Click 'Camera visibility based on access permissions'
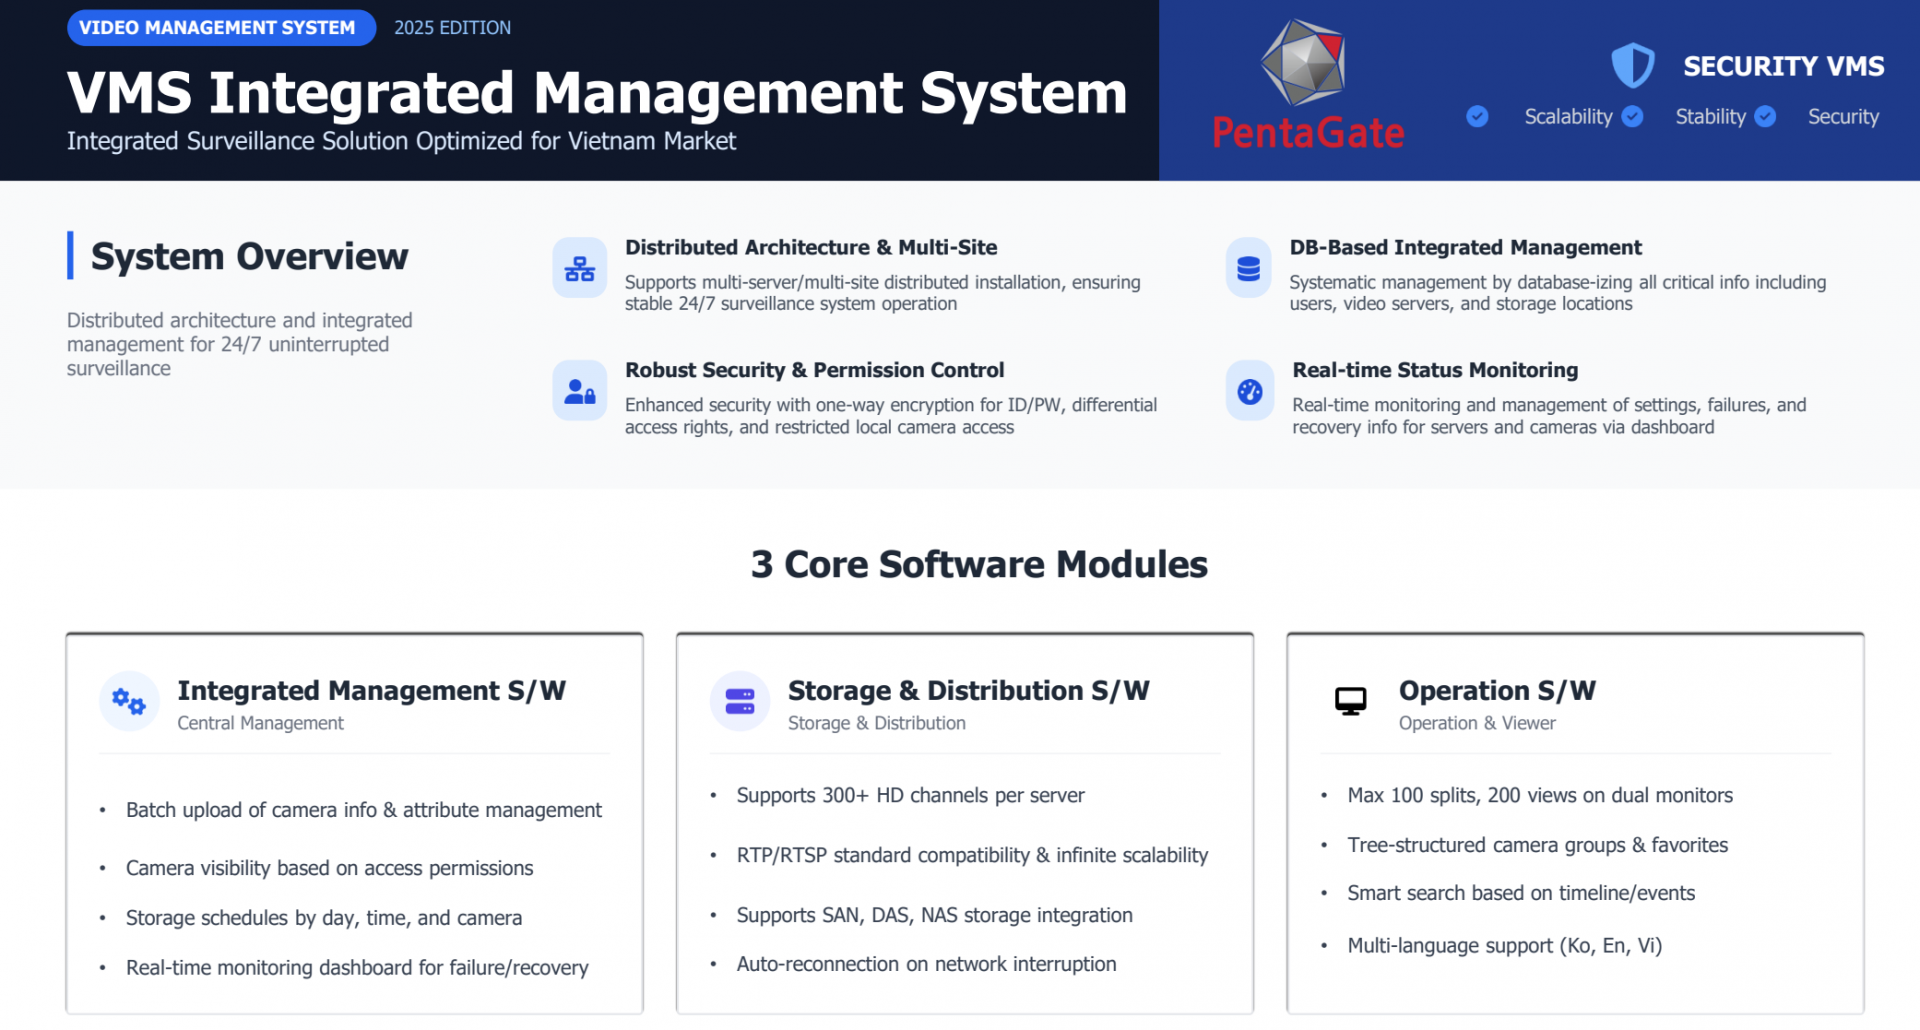This screenshot has width=1920, height=1030. 329,868
